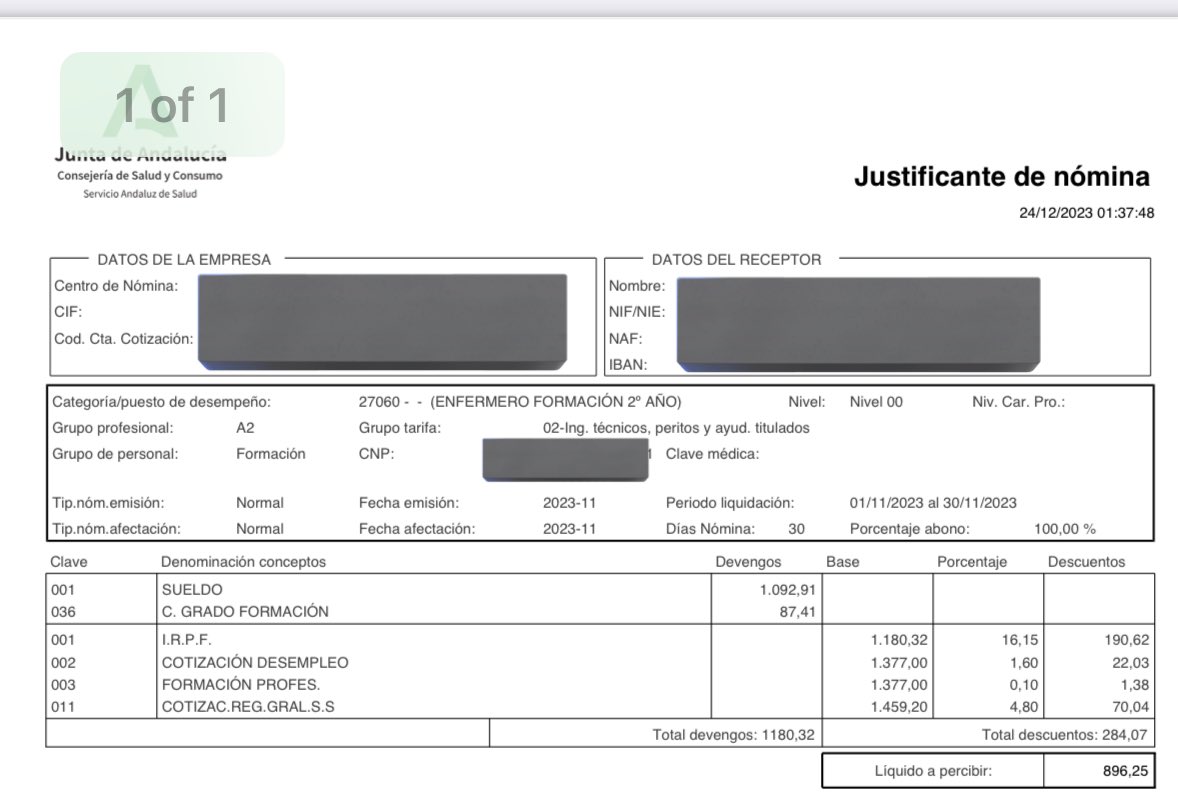The height and width of the screenshot is (798, 1178).
Task: Select the timestamp 24/12/2023 01:37:48
Action: click(x=1086, y=213)
